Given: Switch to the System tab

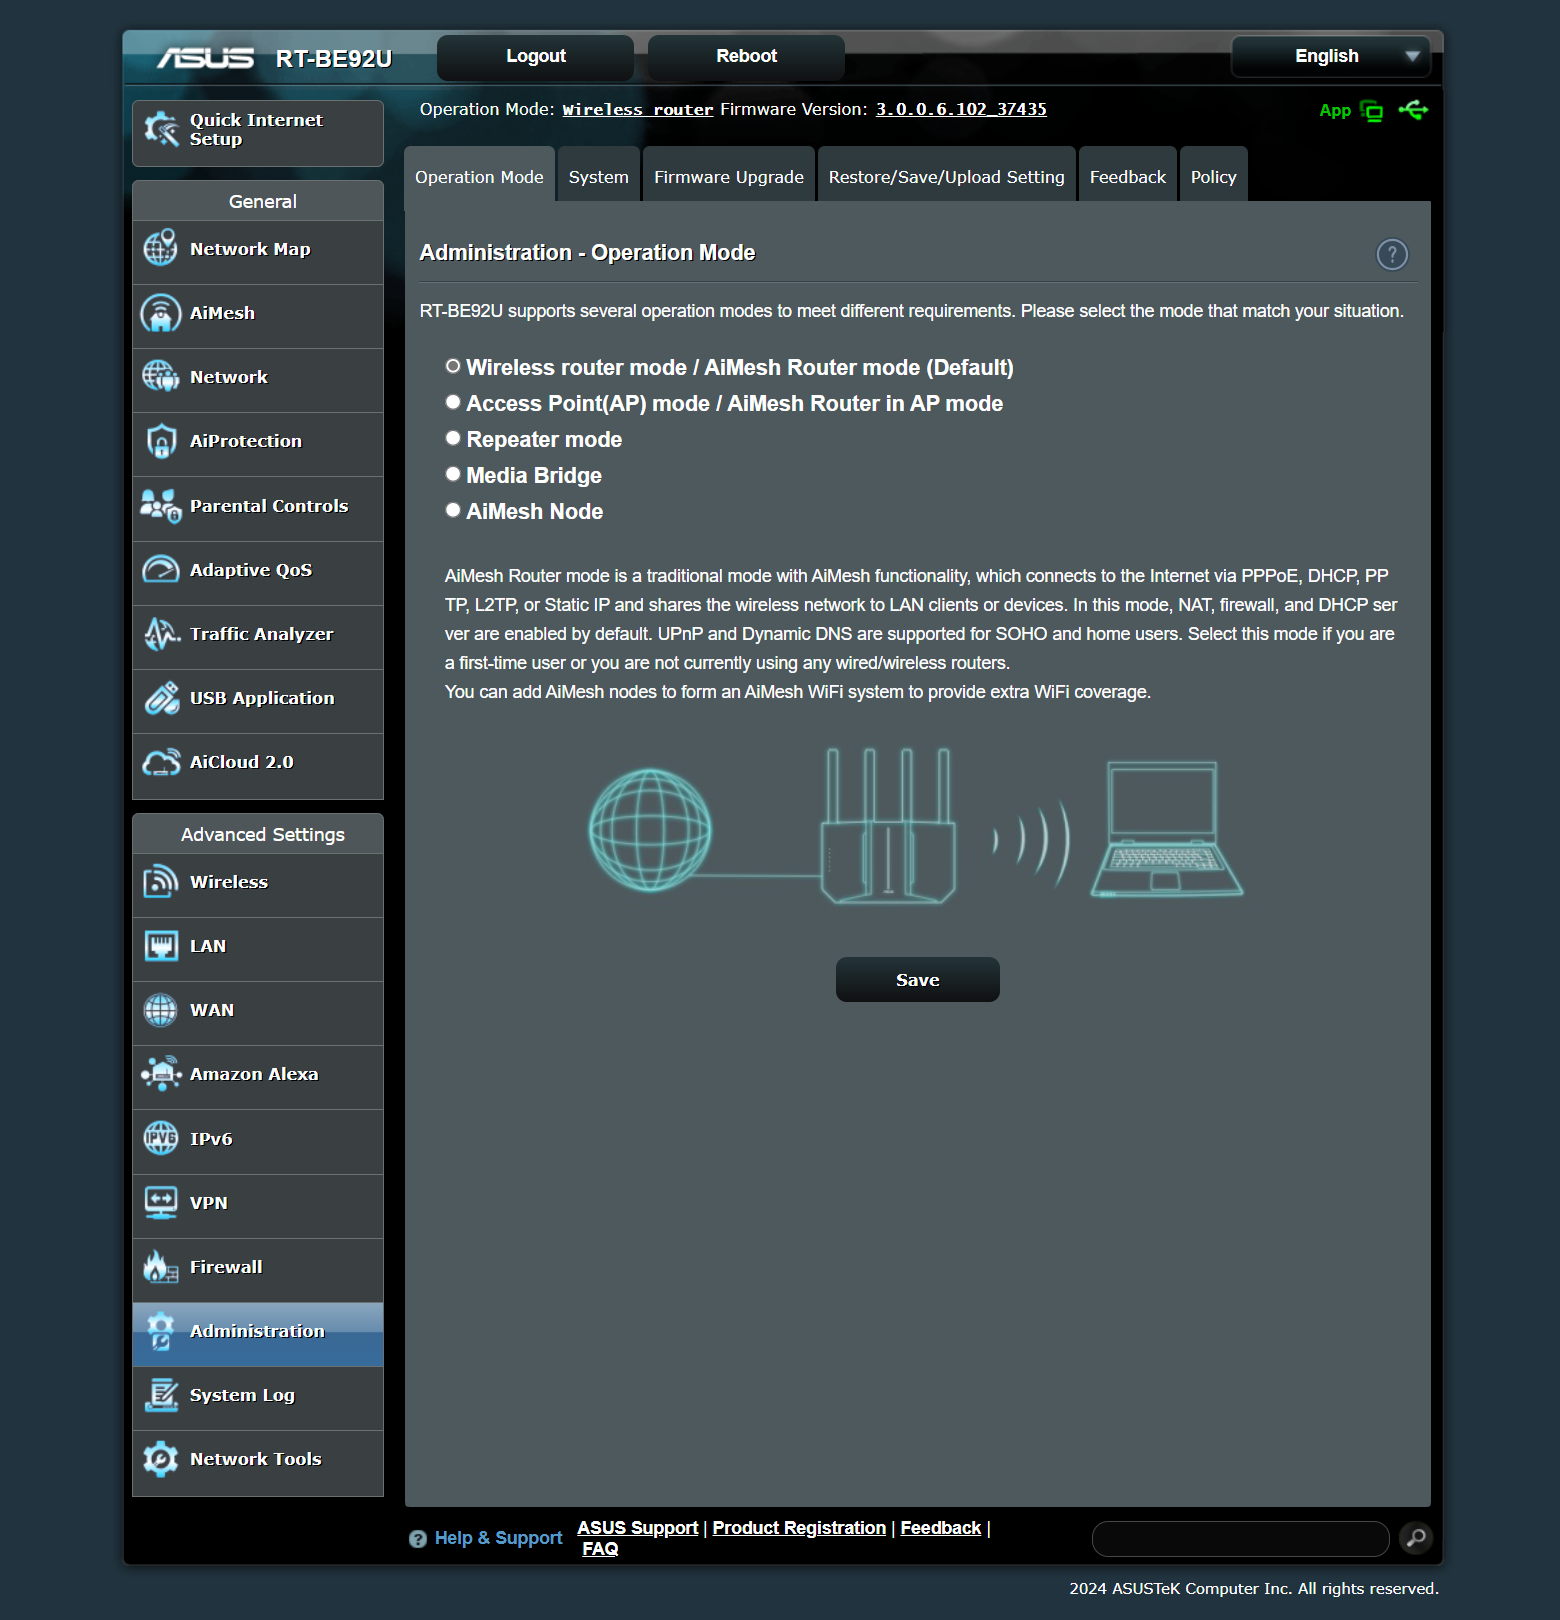Looking at the screenshot, I should 599,177.
